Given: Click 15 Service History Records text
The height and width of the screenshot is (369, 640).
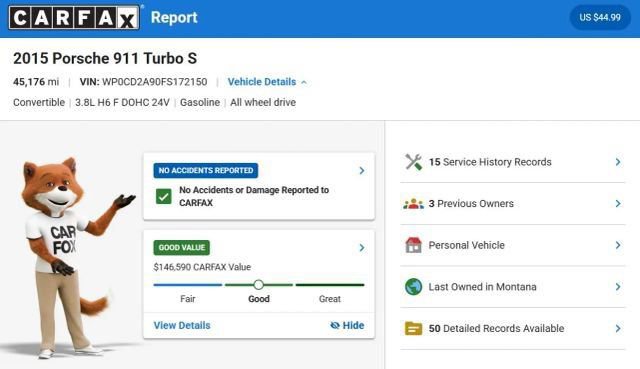Looking at the screenshot, I should tap(490, 162).
